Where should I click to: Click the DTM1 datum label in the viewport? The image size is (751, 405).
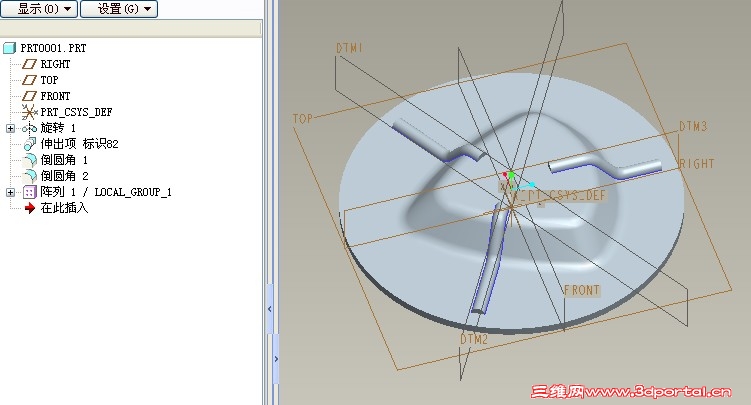(350, 48)
